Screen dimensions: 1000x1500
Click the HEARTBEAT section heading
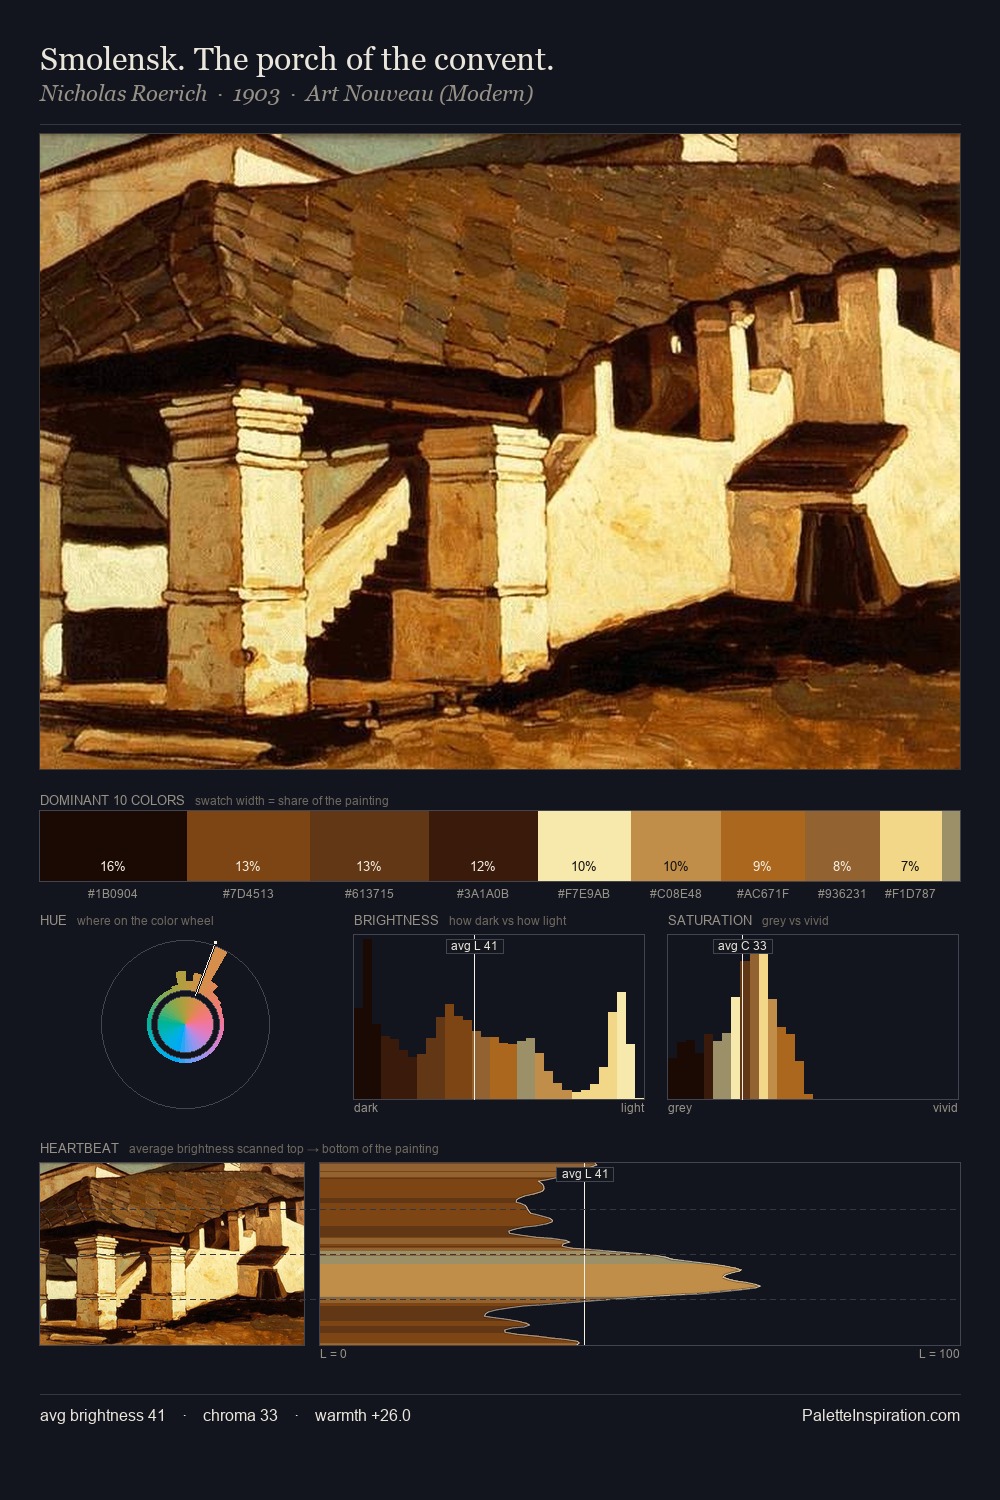point(79,1148)
